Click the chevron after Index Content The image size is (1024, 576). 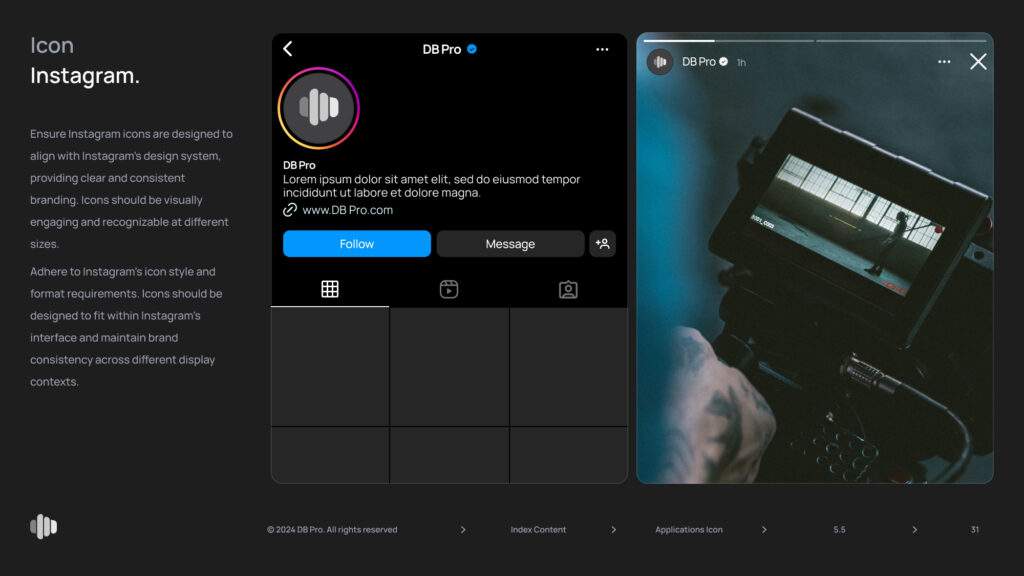[x=614, y=530]
